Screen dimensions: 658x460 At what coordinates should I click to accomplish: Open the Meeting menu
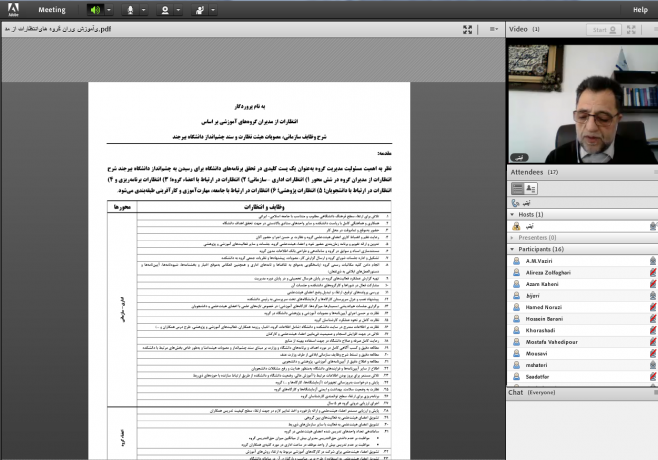point(51,10)
